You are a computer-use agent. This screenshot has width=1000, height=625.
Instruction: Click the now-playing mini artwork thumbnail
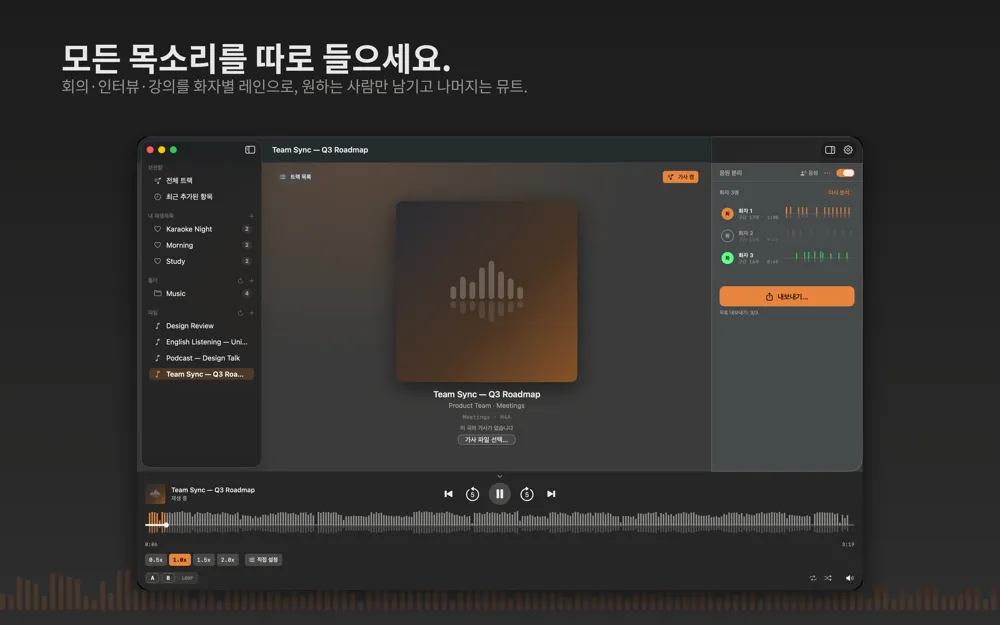click(x=155, y=494)
